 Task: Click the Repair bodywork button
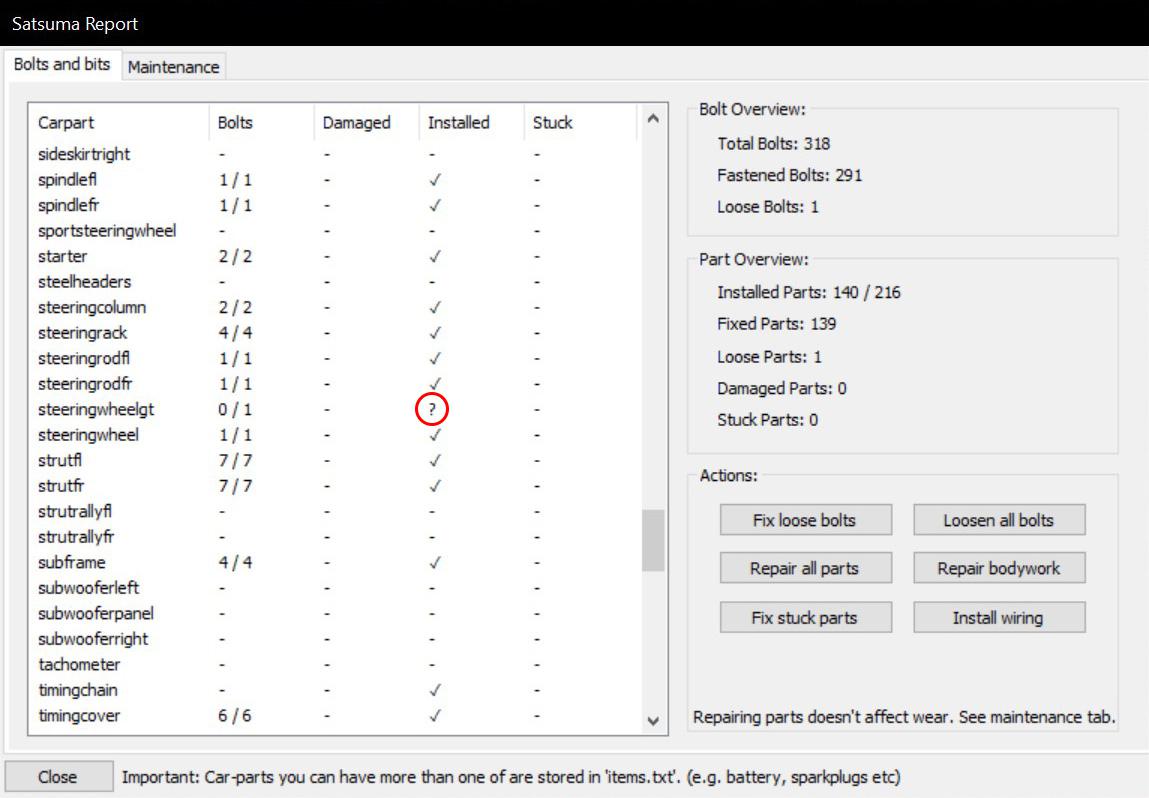click(999, 569)
